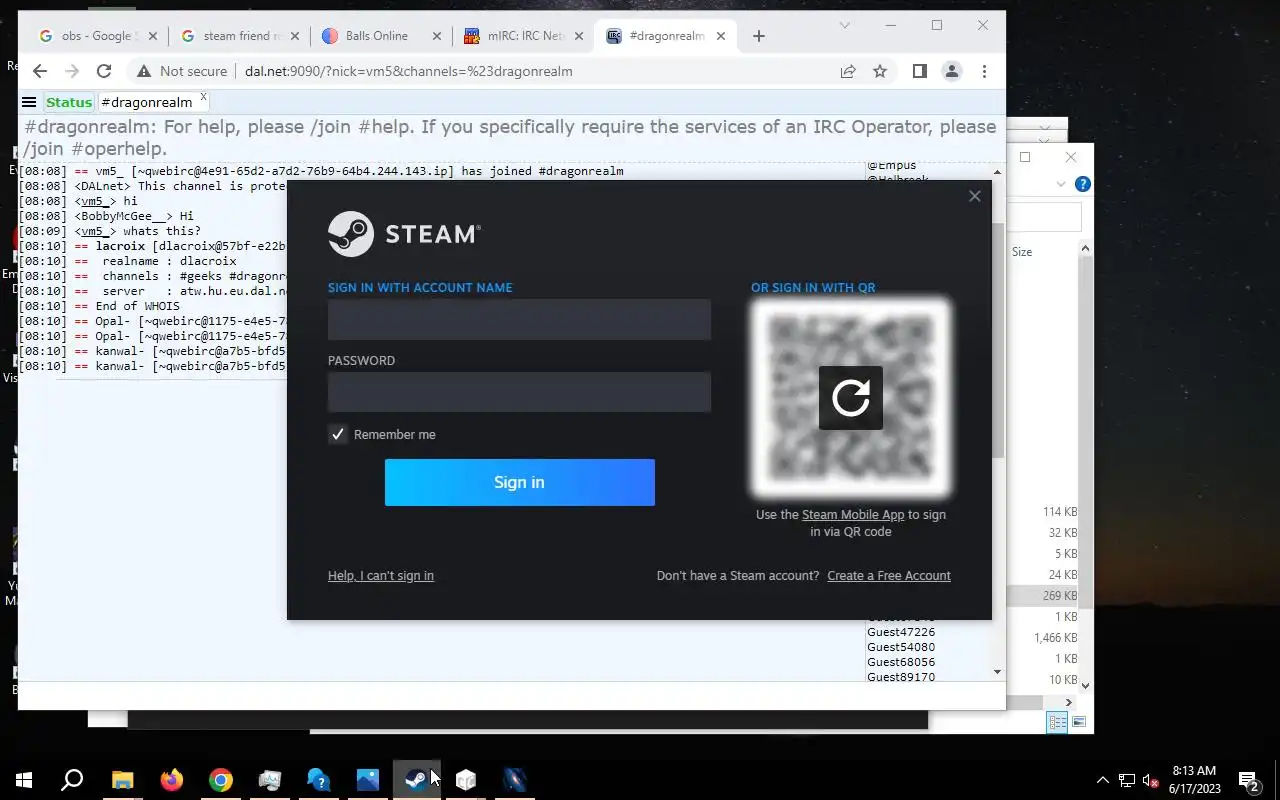The image size is (1280, 800).
Task: Select @Empus in the nick list
Action: coord(891,166)
